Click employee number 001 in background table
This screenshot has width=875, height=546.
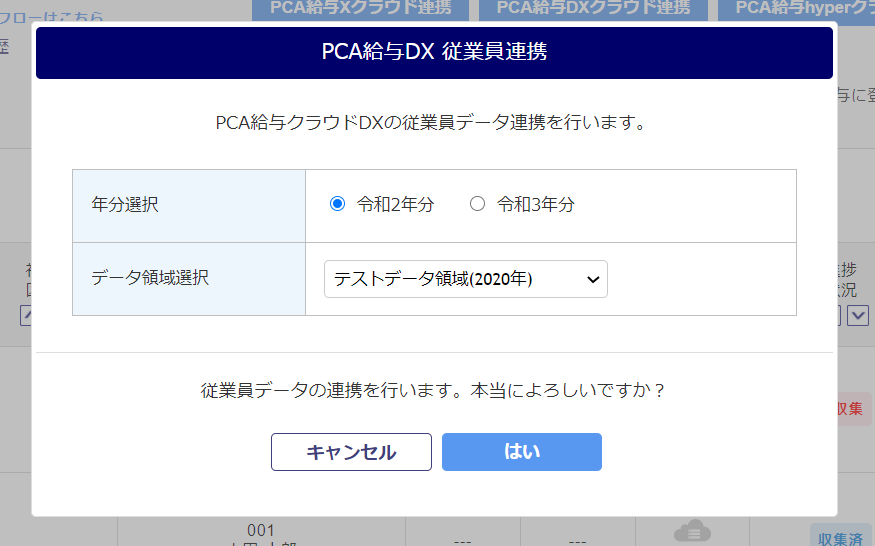pyautogui.click(x=261, y=530)
